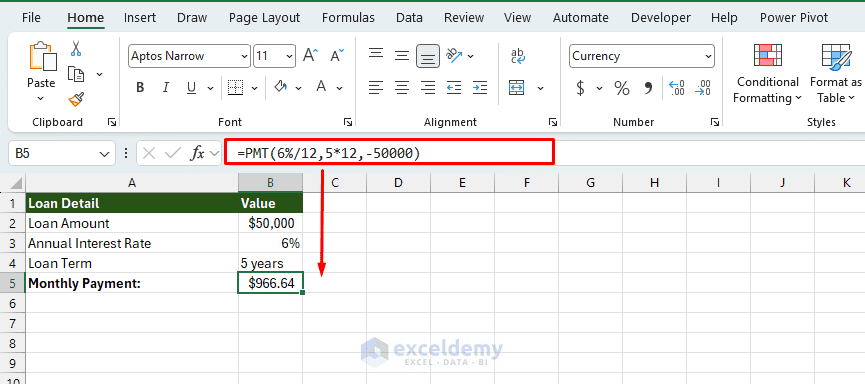This screenshot has width=865, height=384.
Task: Select cell with $50,000 loan amount
Action: [270, 223]
